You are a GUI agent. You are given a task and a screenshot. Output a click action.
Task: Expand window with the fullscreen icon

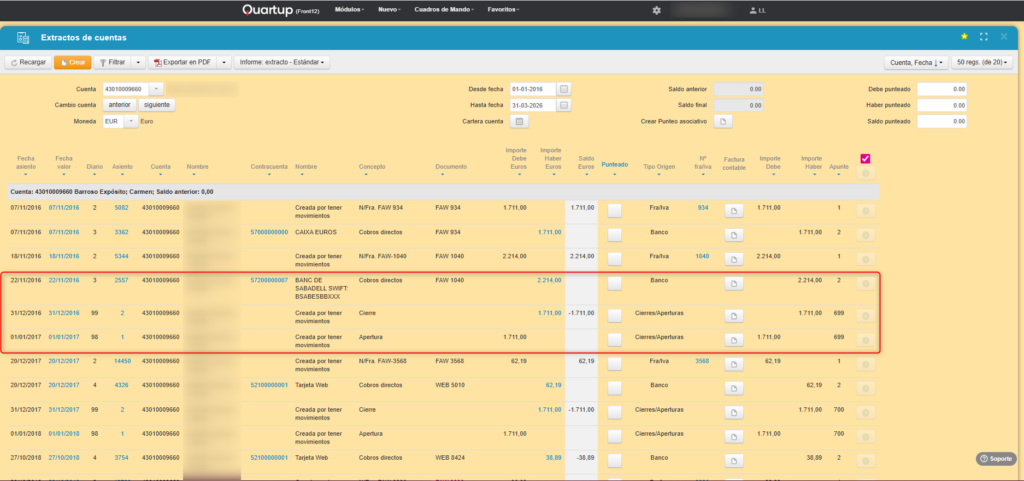coord(985,37)
